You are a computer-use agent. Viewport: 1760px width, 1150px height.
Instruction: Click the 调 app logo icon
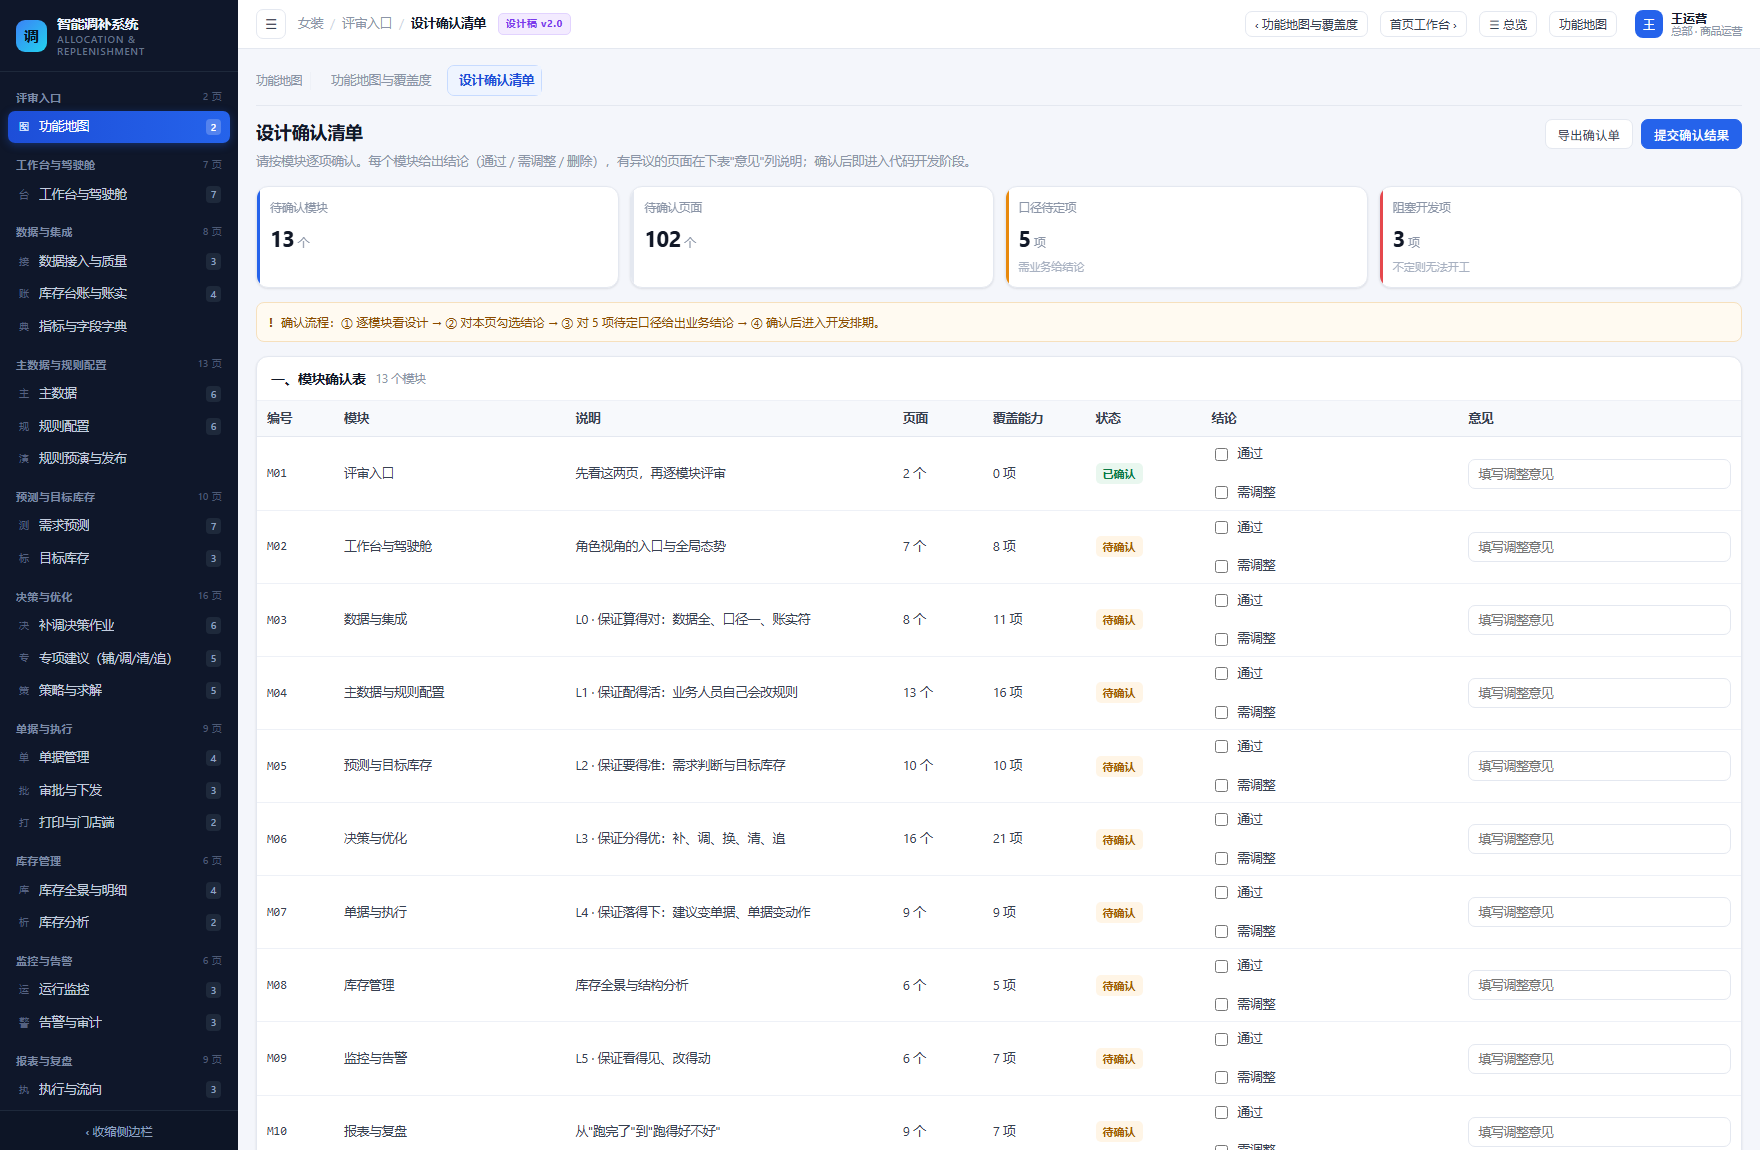point(31,36)
